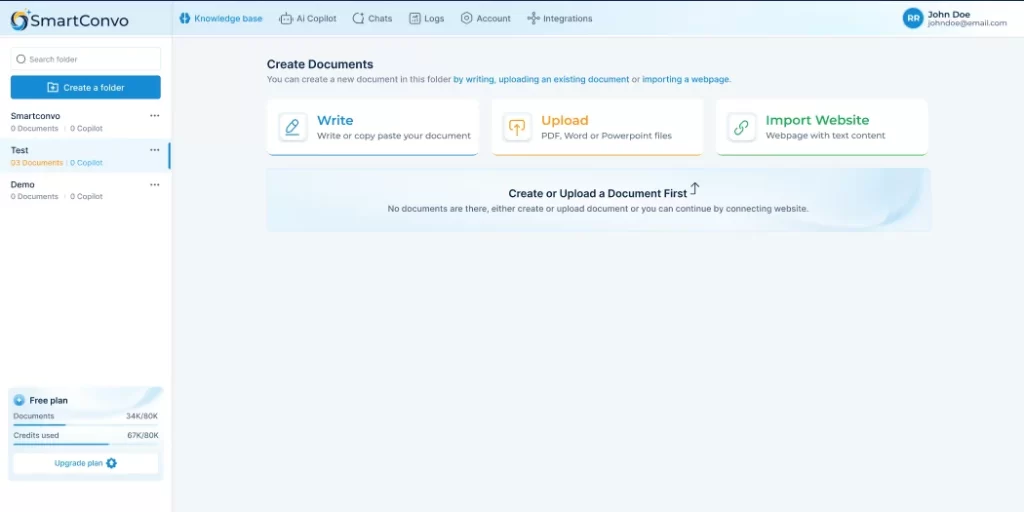Viewport: 1024px width, 512px height.
Task: Click the Ai Copilot robot icon
Action: [285, 19]
